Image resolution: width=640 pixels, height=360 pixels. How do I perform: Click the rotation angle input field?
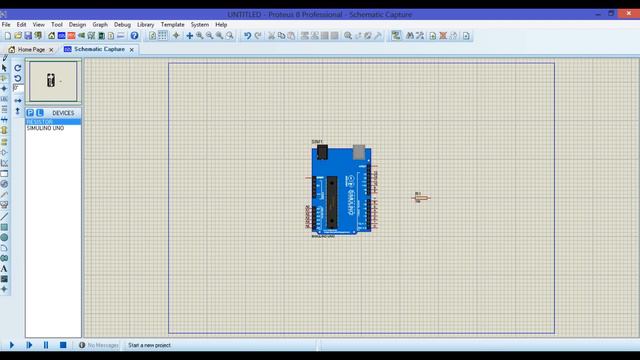pos(18,88)
